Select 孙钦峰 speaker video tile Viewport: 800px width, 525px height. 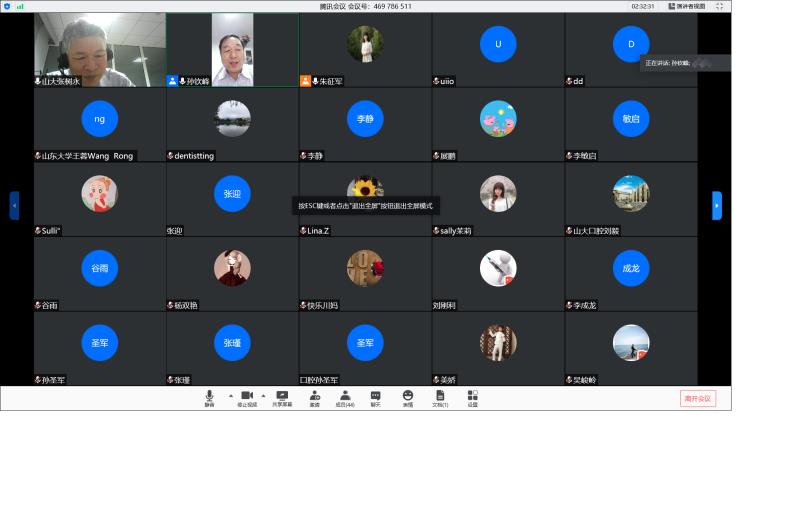point(233,50)
